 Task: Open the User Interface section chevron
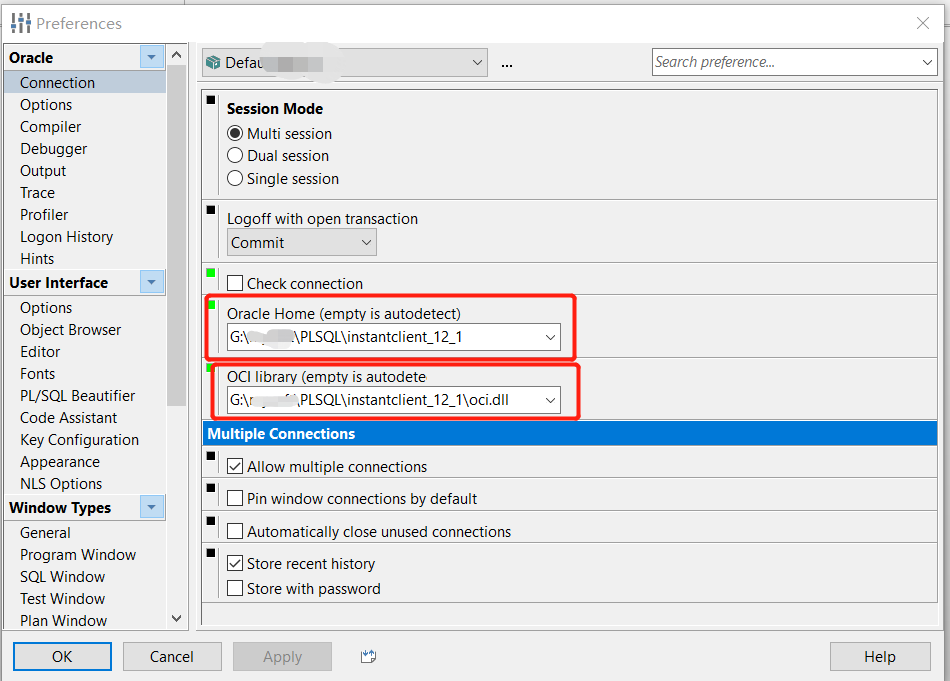151,282
